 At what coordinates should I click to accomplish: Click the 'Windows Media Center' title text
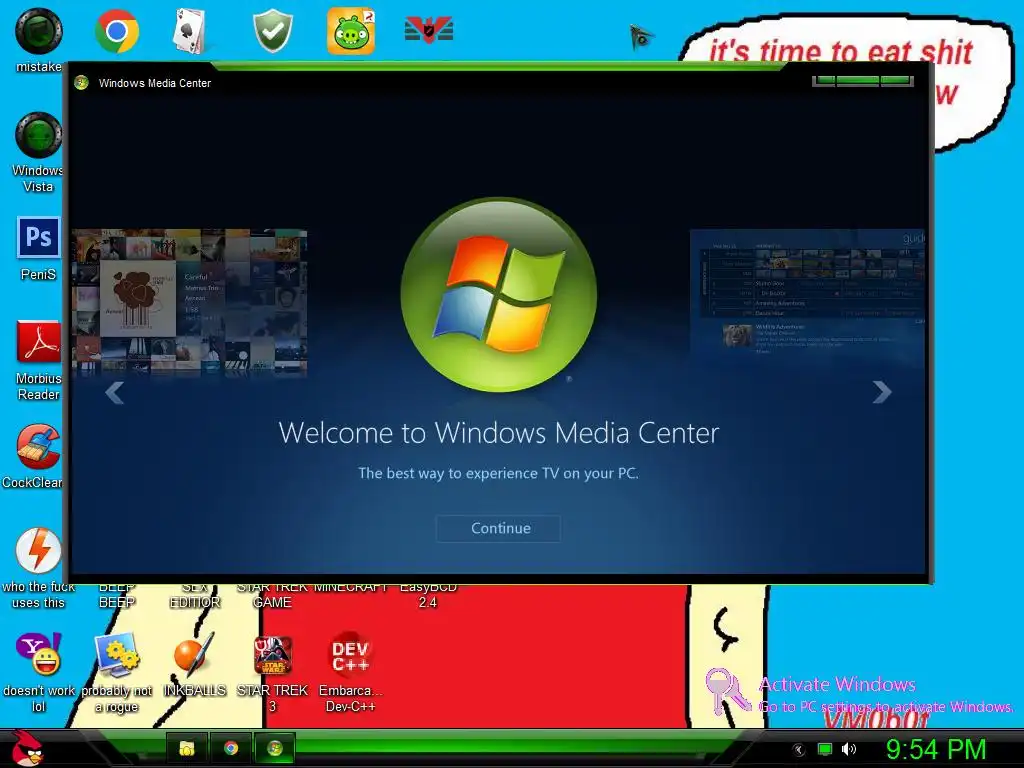point(155,83)
